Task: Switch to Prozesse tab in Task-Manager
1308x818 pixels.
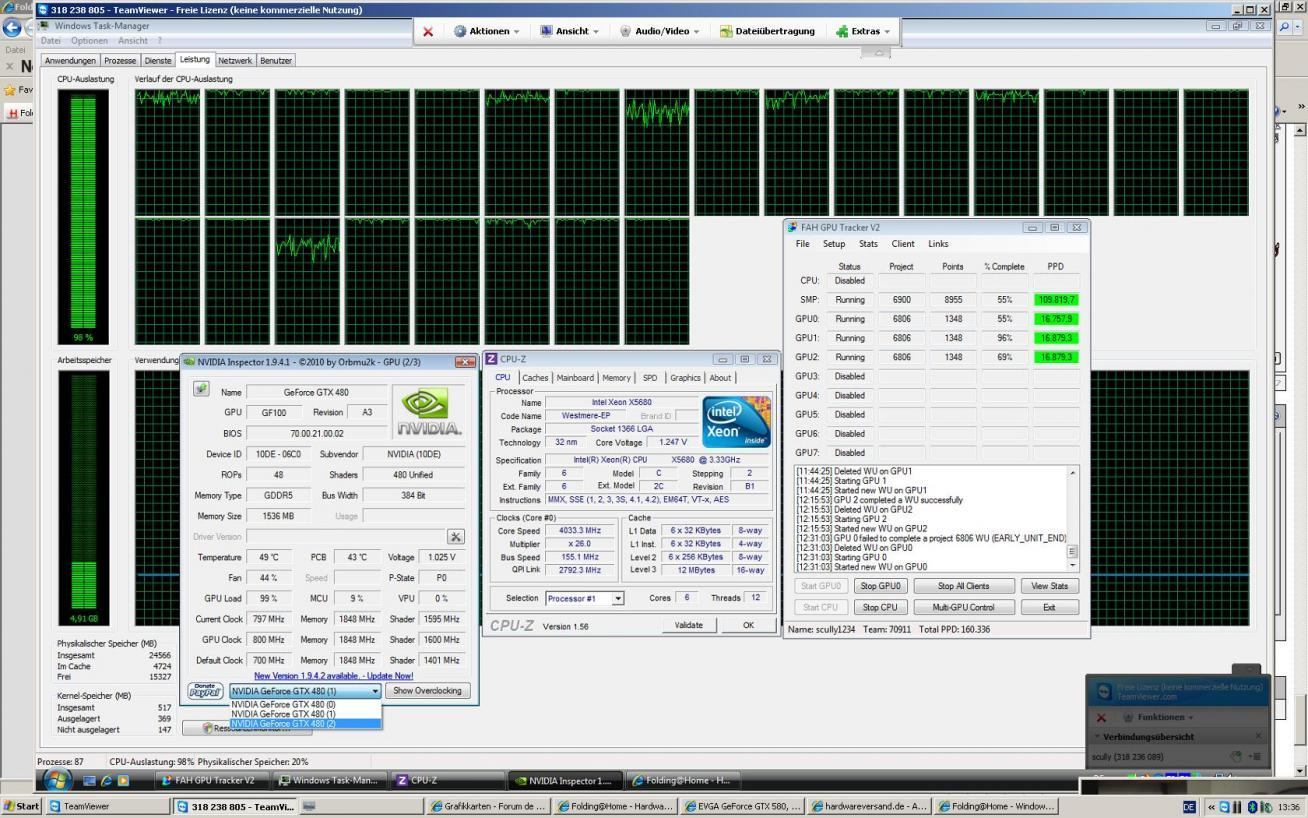Action: (x=121, y=61)
